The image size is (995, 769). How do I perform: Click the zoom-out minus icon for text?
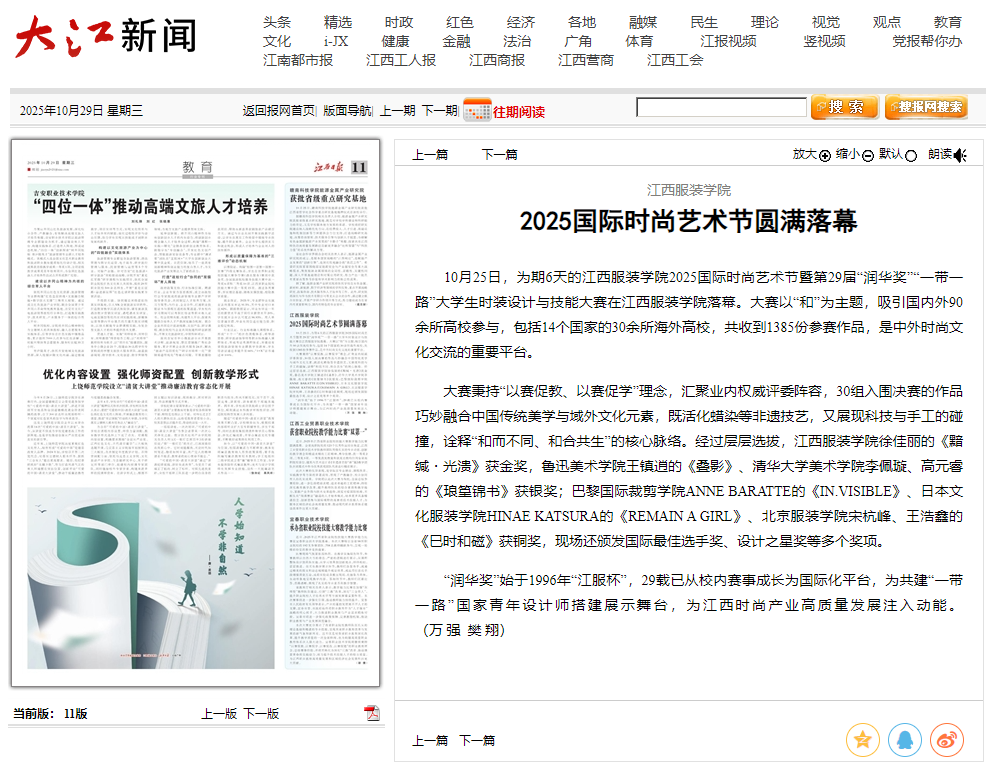pos(867,155)
